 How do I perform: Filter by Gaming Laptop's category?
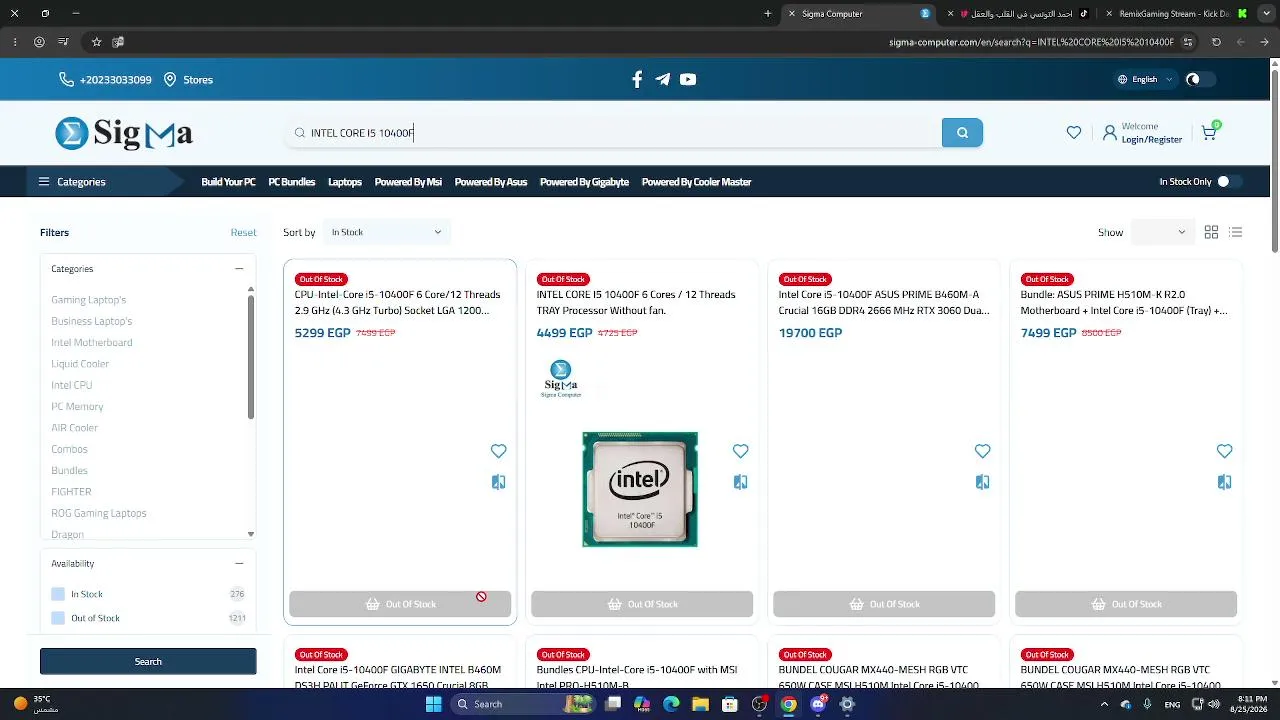click(x=89, y=300)
